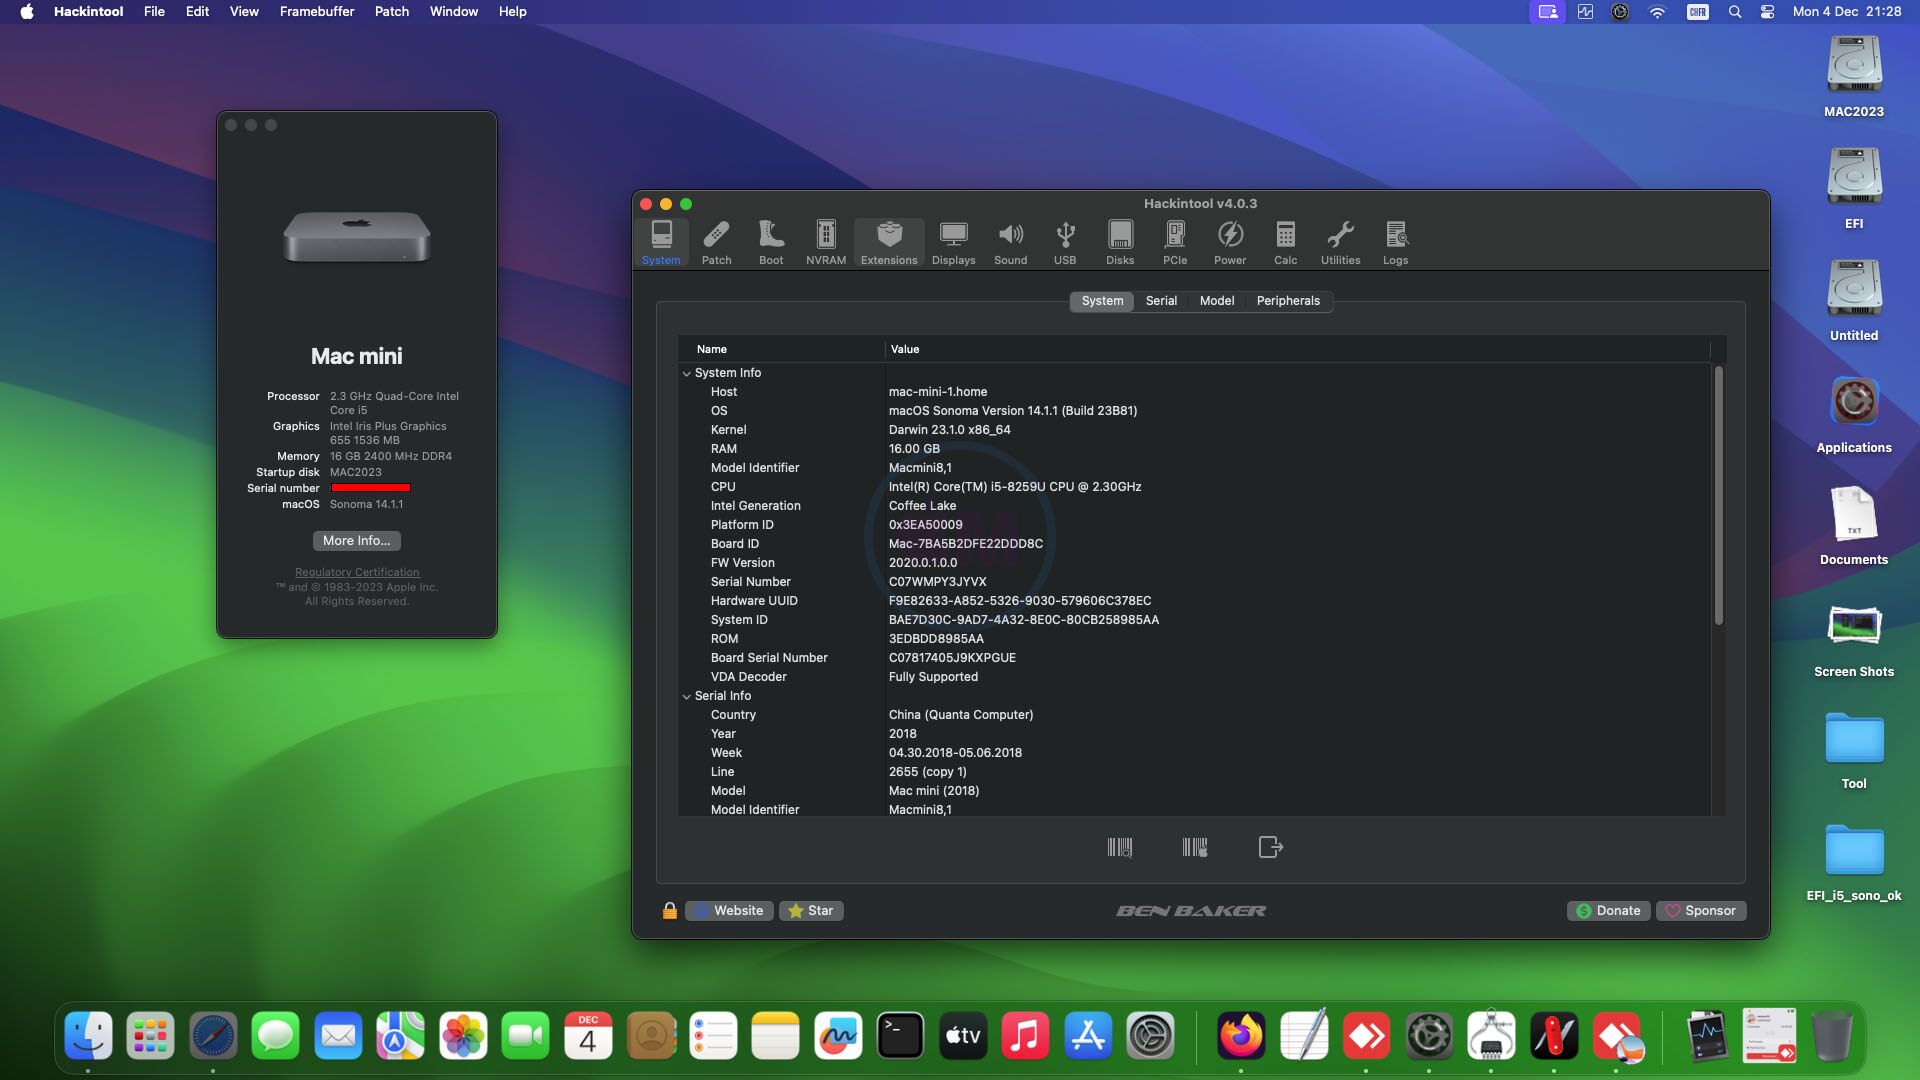The height and width of the screenshot is (1080, 1920).
Task: Launch Terminal from the Dock
Action: click(x=900, y=1036)
